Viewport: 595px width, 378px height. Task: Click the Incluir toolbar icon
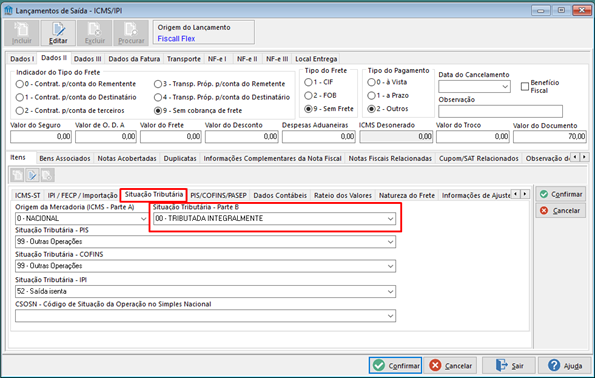22,33
